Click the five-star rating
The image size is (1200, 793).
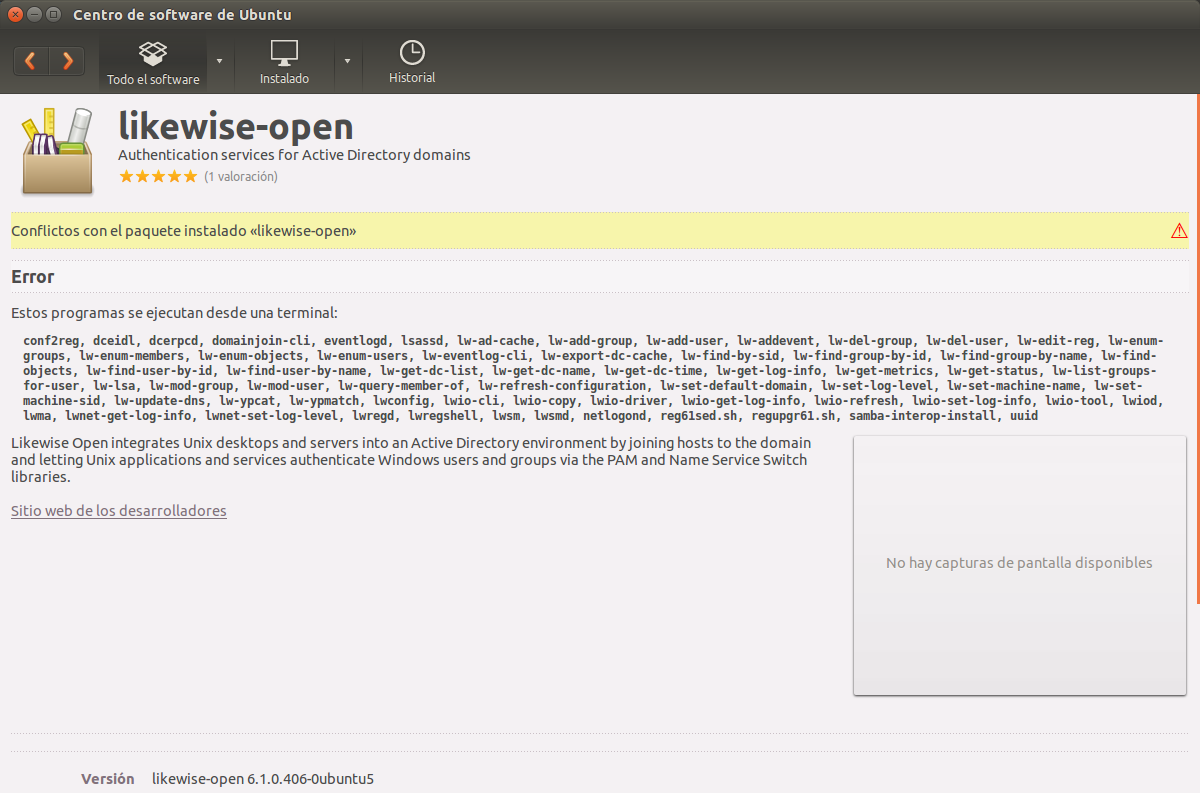pos(158,176)
